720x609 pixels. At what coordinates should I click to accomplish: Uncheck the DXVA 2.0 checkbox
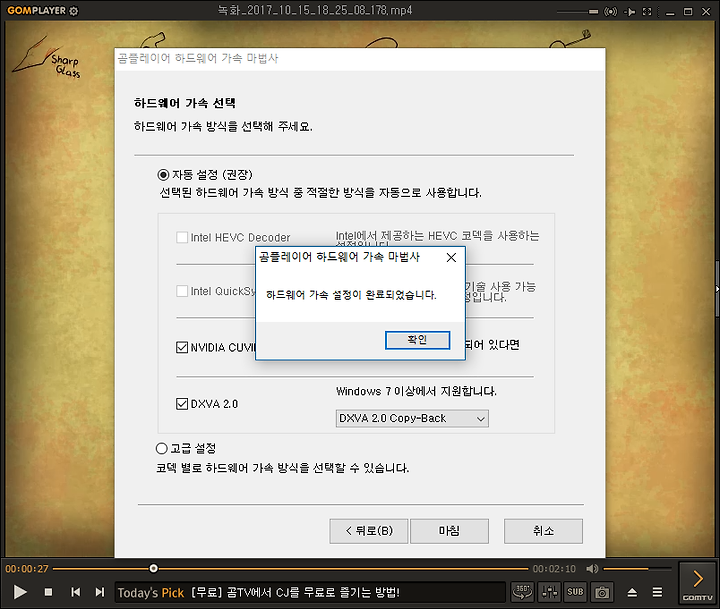click(182, 404)
